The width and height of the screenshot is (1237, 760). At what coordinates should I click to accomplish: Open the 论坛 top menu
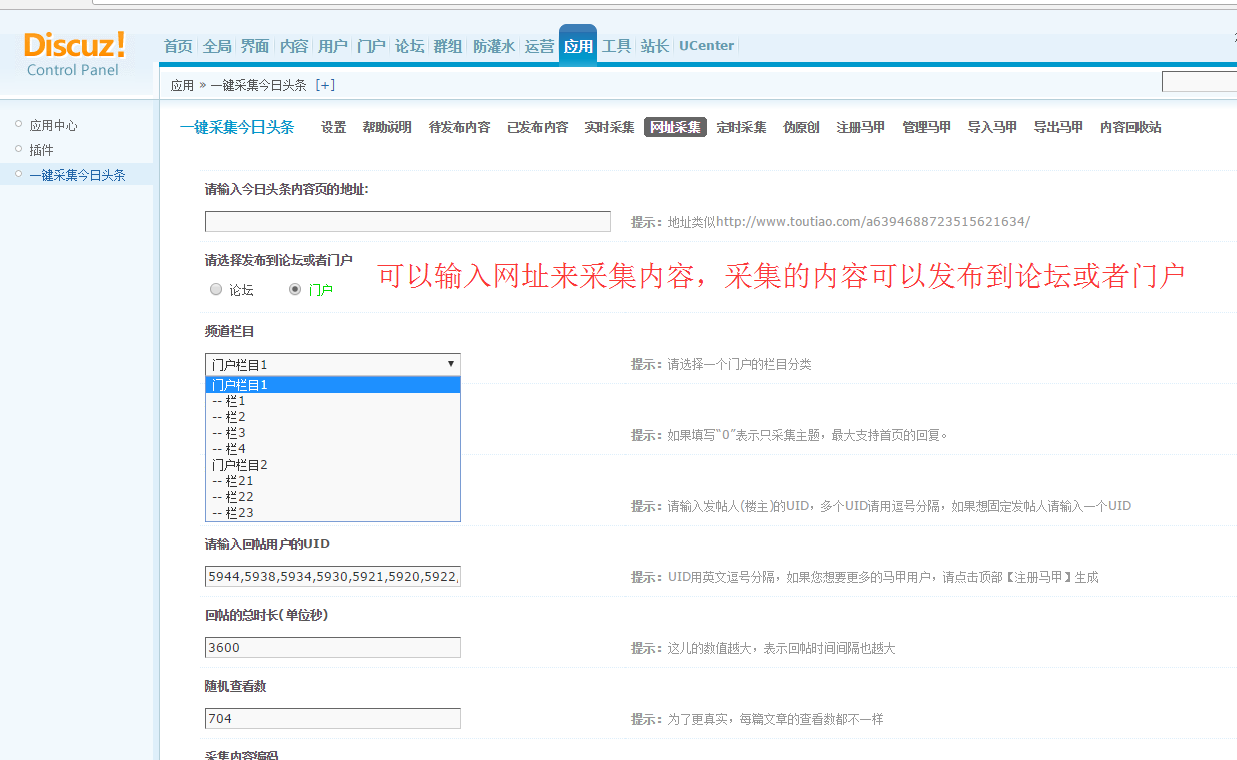(409, 46)
